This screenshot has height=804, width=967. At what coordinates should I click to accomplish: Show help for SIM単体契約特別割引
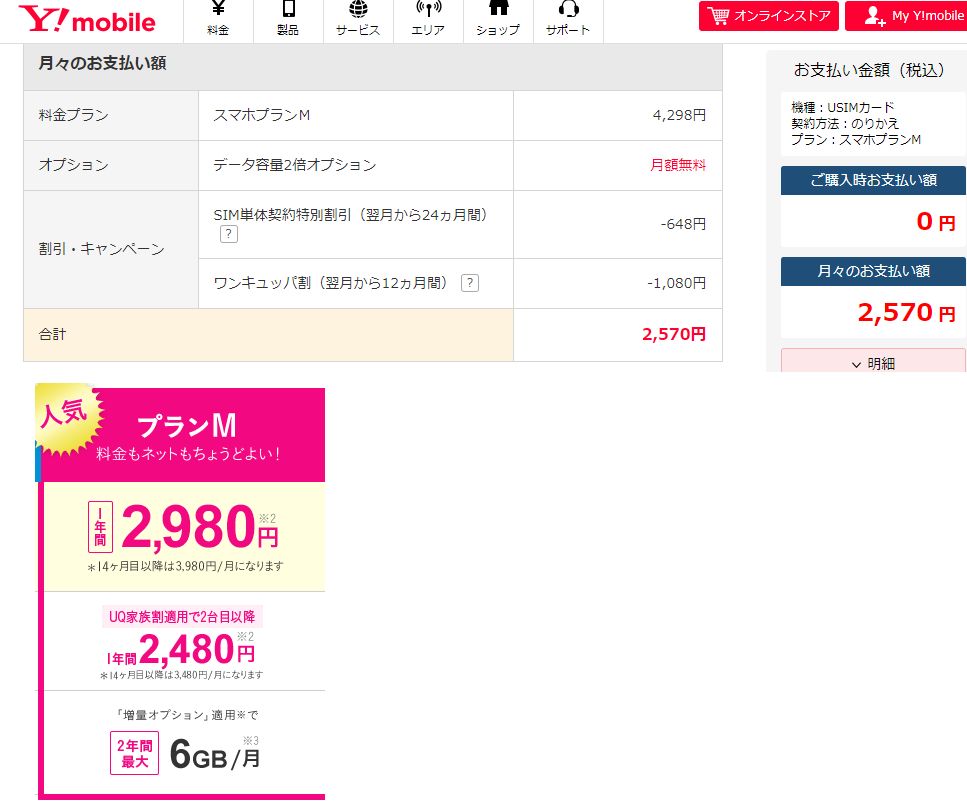point(229,234)
